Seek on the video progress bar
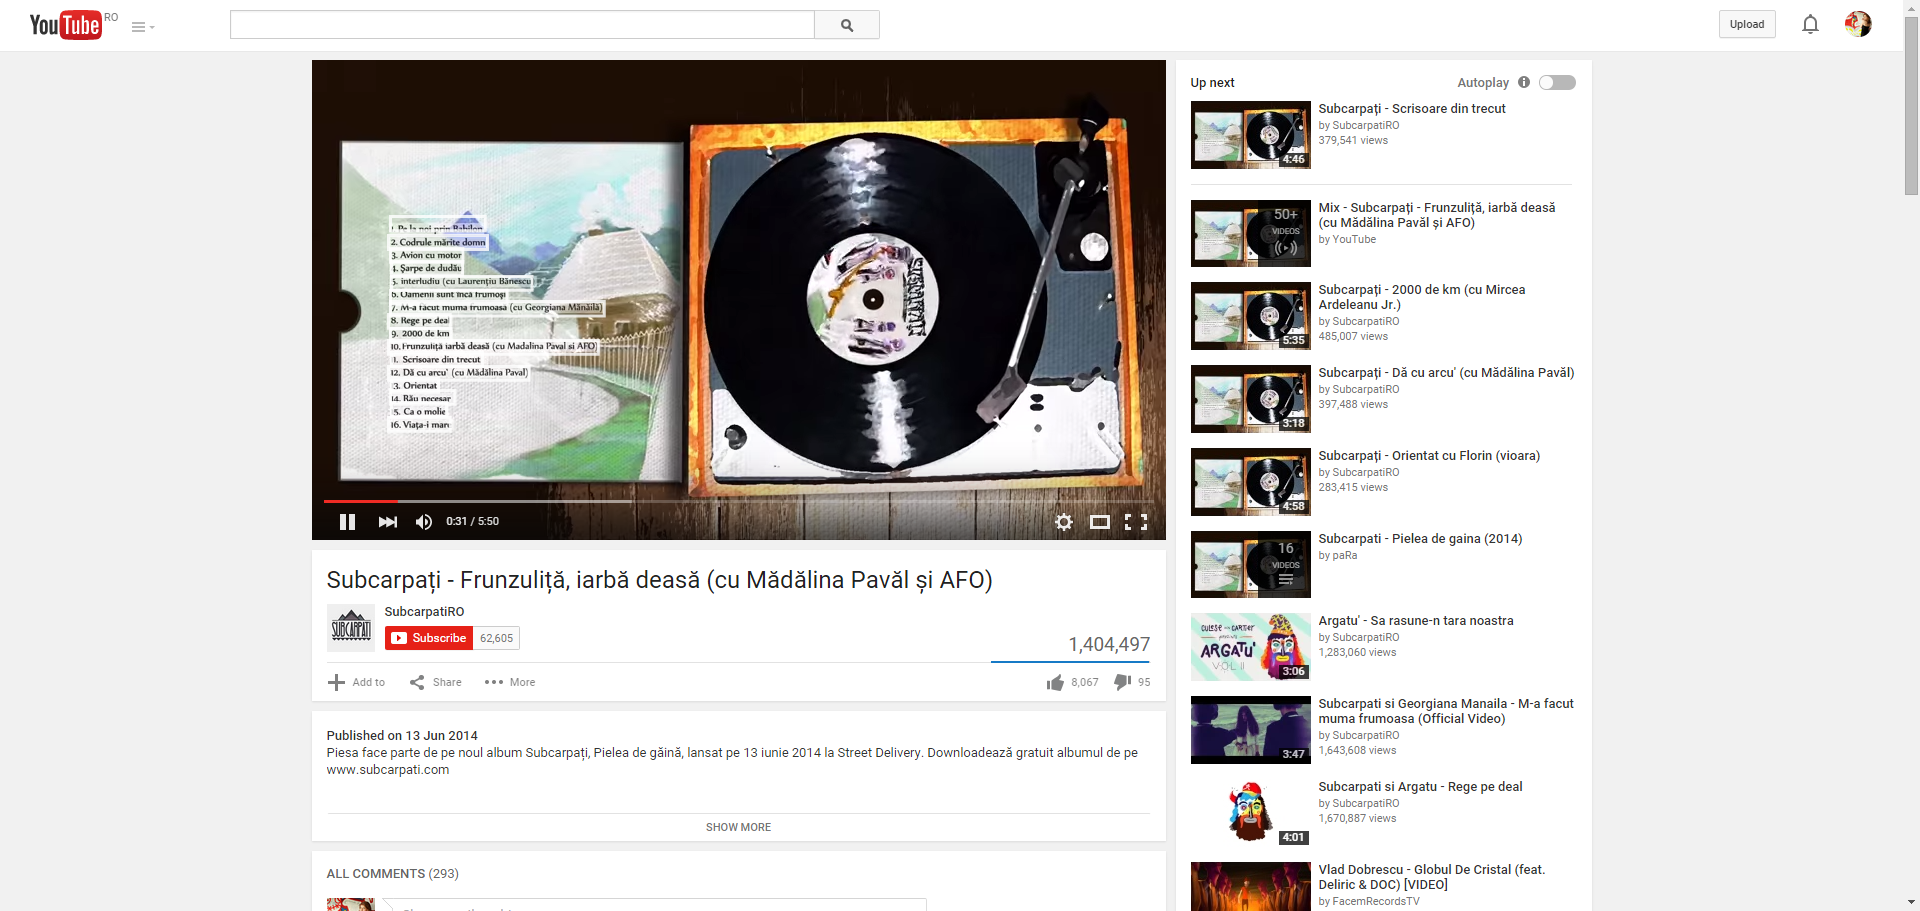 click(738, 501)
